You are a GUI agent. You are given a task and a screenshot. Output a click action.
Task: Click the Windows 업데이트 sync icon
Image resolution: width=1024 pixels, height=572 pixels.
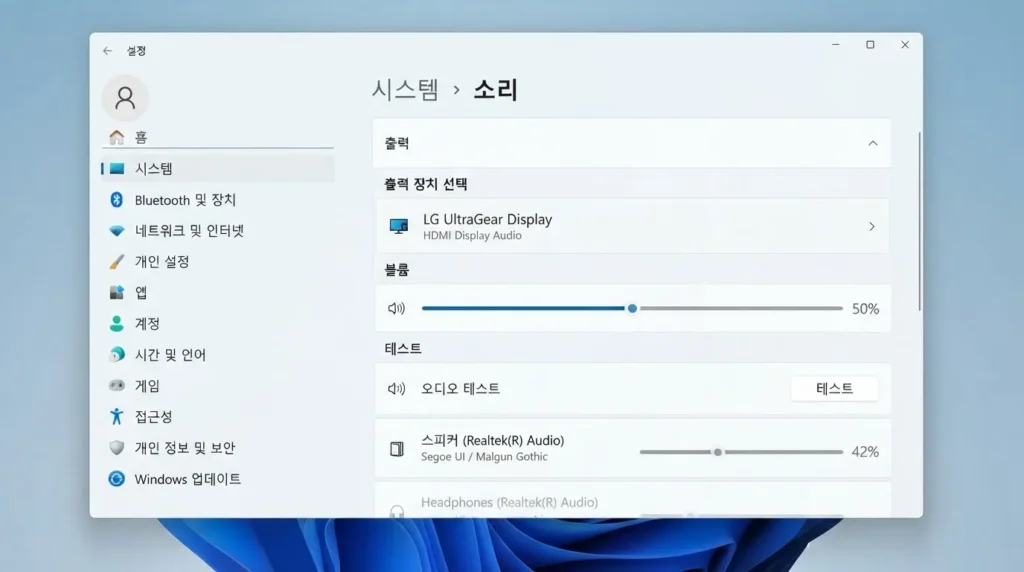click(x=117, y=479)
